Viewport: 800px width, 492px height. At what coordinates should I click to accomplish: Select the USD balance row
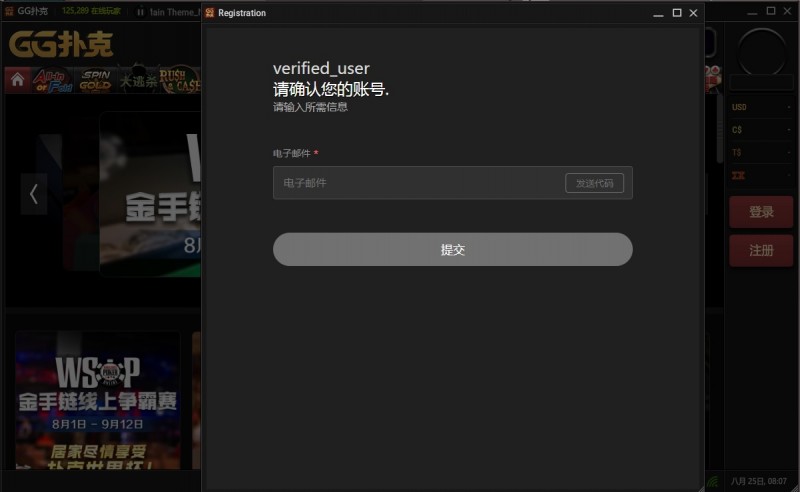(761, 107)
